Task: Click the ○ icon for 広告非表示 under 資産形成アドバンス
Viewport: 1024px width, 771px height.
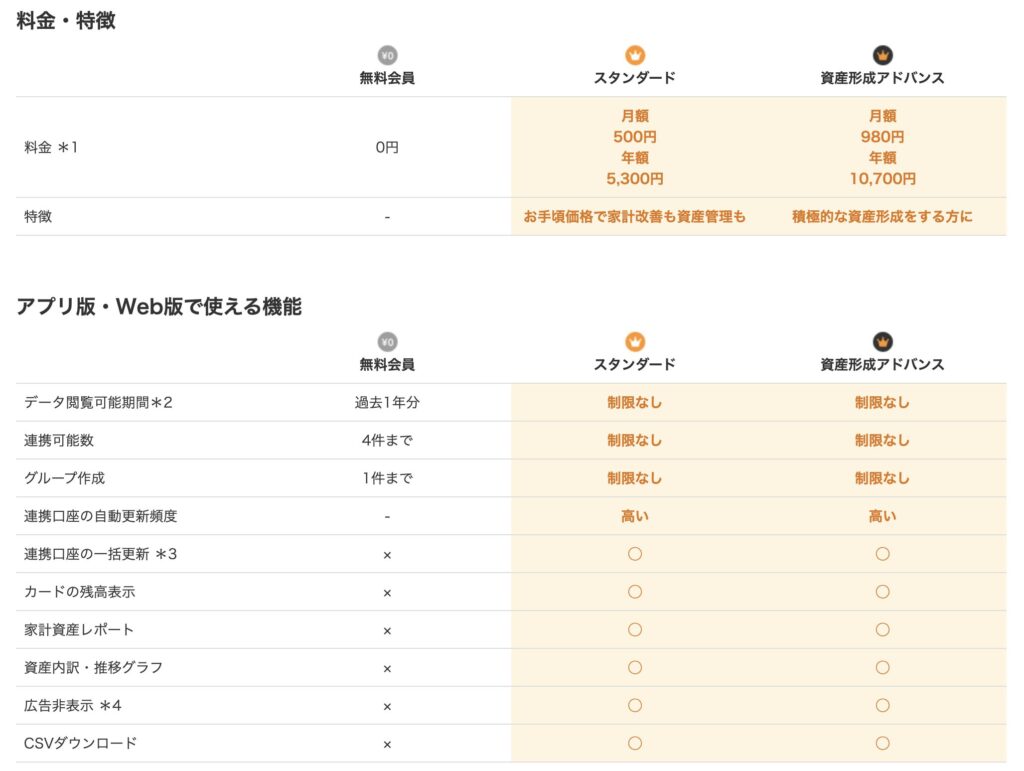Action: coord(883,705)
